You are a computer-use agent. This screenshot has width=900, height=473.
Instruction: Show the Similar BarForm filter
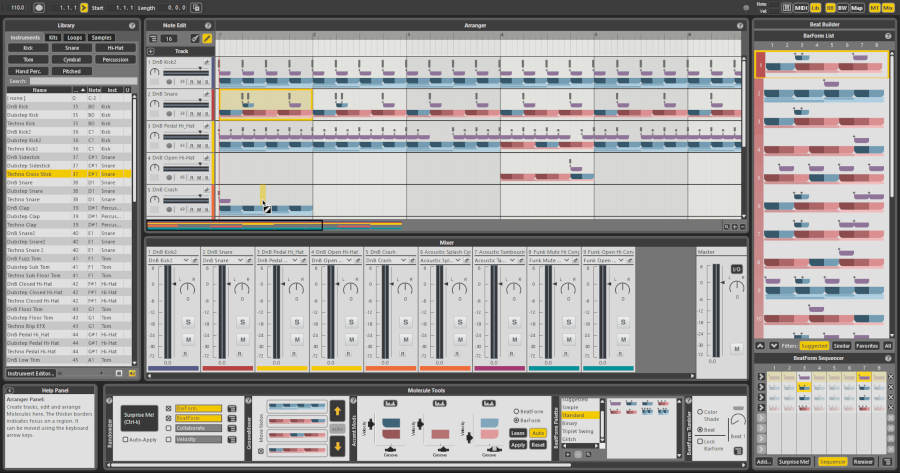[x=841, y=346]
